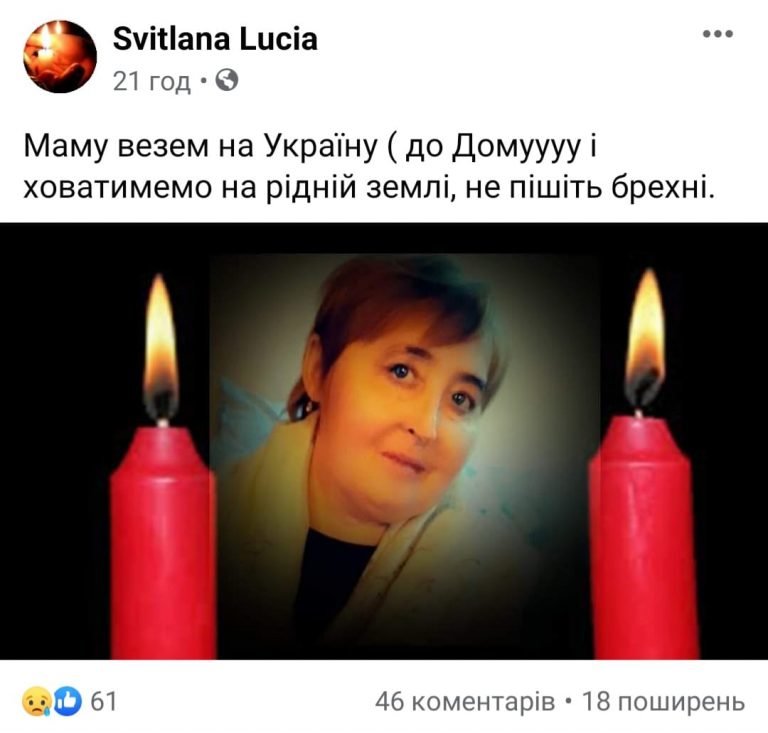Viewport: 768px width, 733px height.
Task: Open the woman's portrait in the post photo
Action: [x=405, y=455]
